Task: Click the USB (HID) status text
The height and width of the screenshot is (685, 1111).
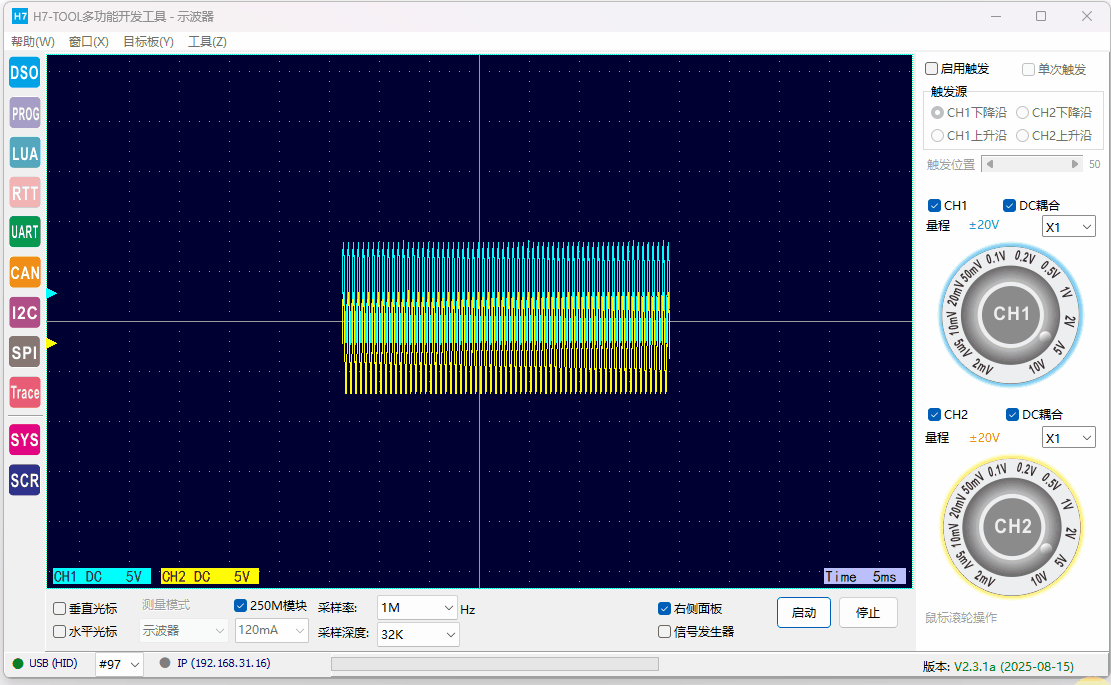Action: tap(53, 664)
